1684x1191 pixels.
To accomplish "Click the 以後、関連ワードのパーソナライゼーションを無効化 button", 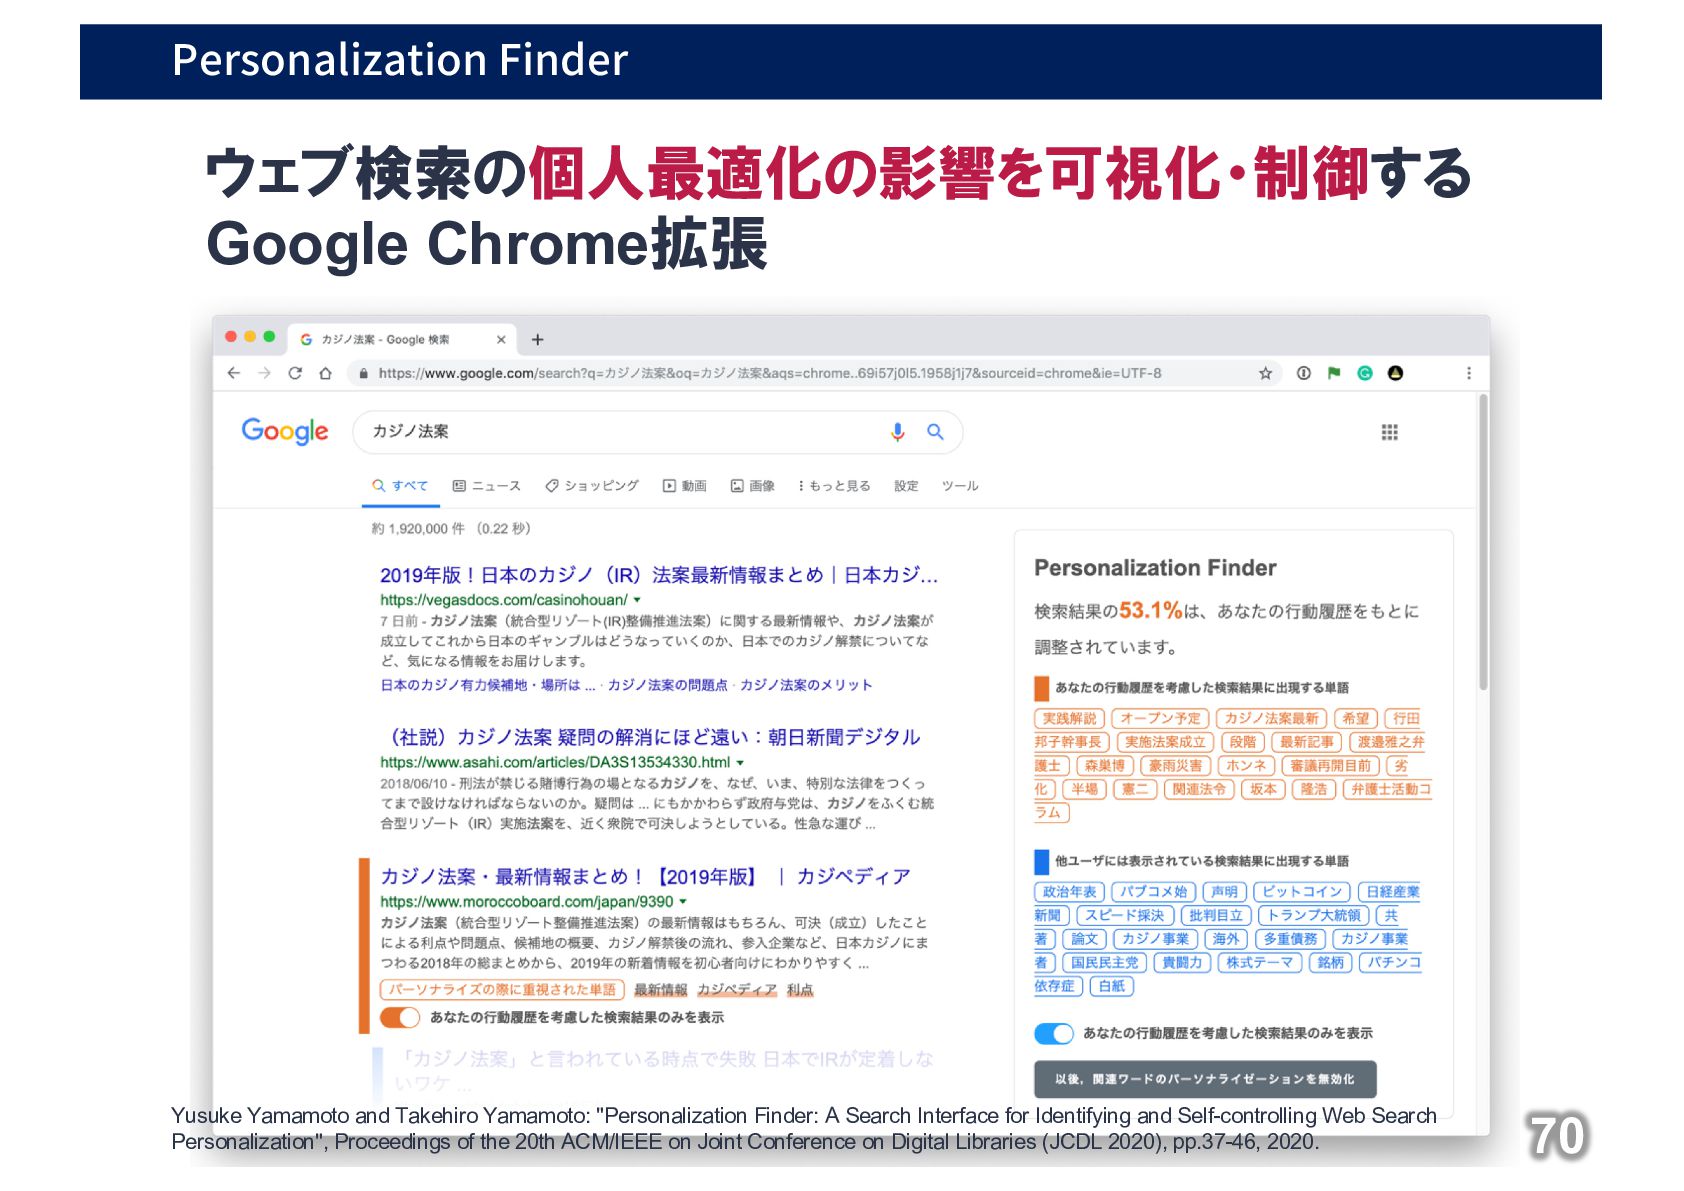I will [x=1205, y=1079].
